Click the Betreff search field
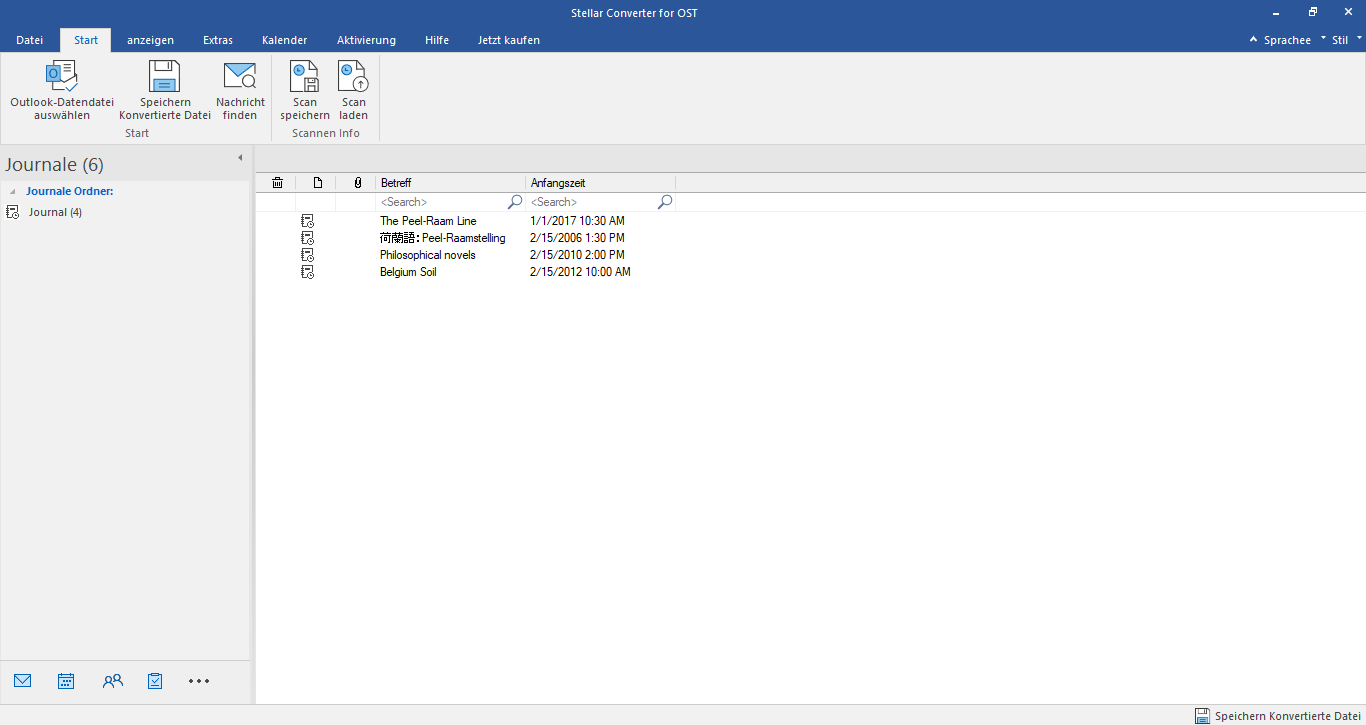Viewport: 1366px width, 725px height. [442, 202]
